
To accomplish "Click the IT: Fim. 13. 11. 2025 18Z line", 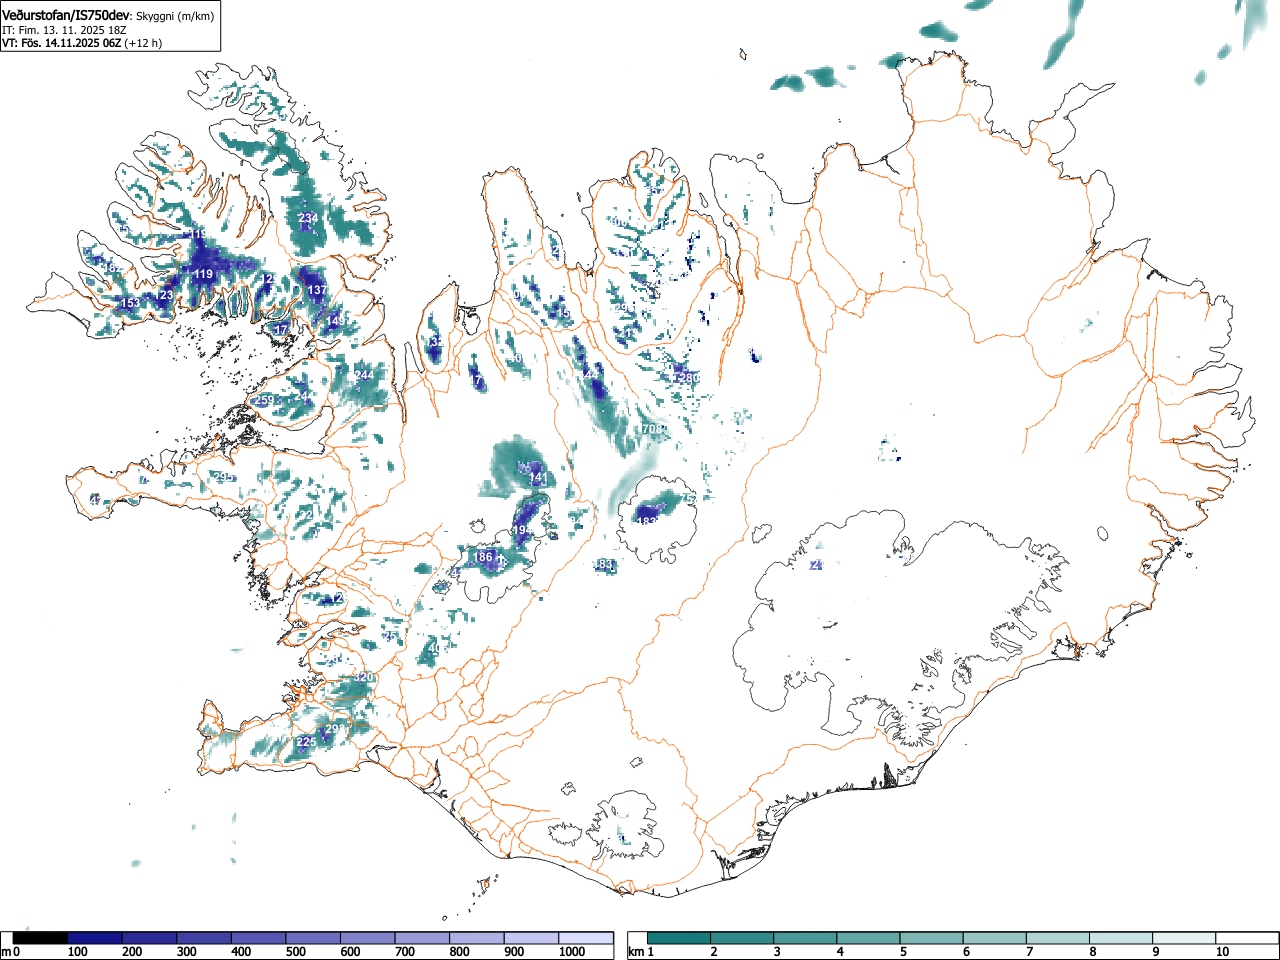I will tap(64, 30).
